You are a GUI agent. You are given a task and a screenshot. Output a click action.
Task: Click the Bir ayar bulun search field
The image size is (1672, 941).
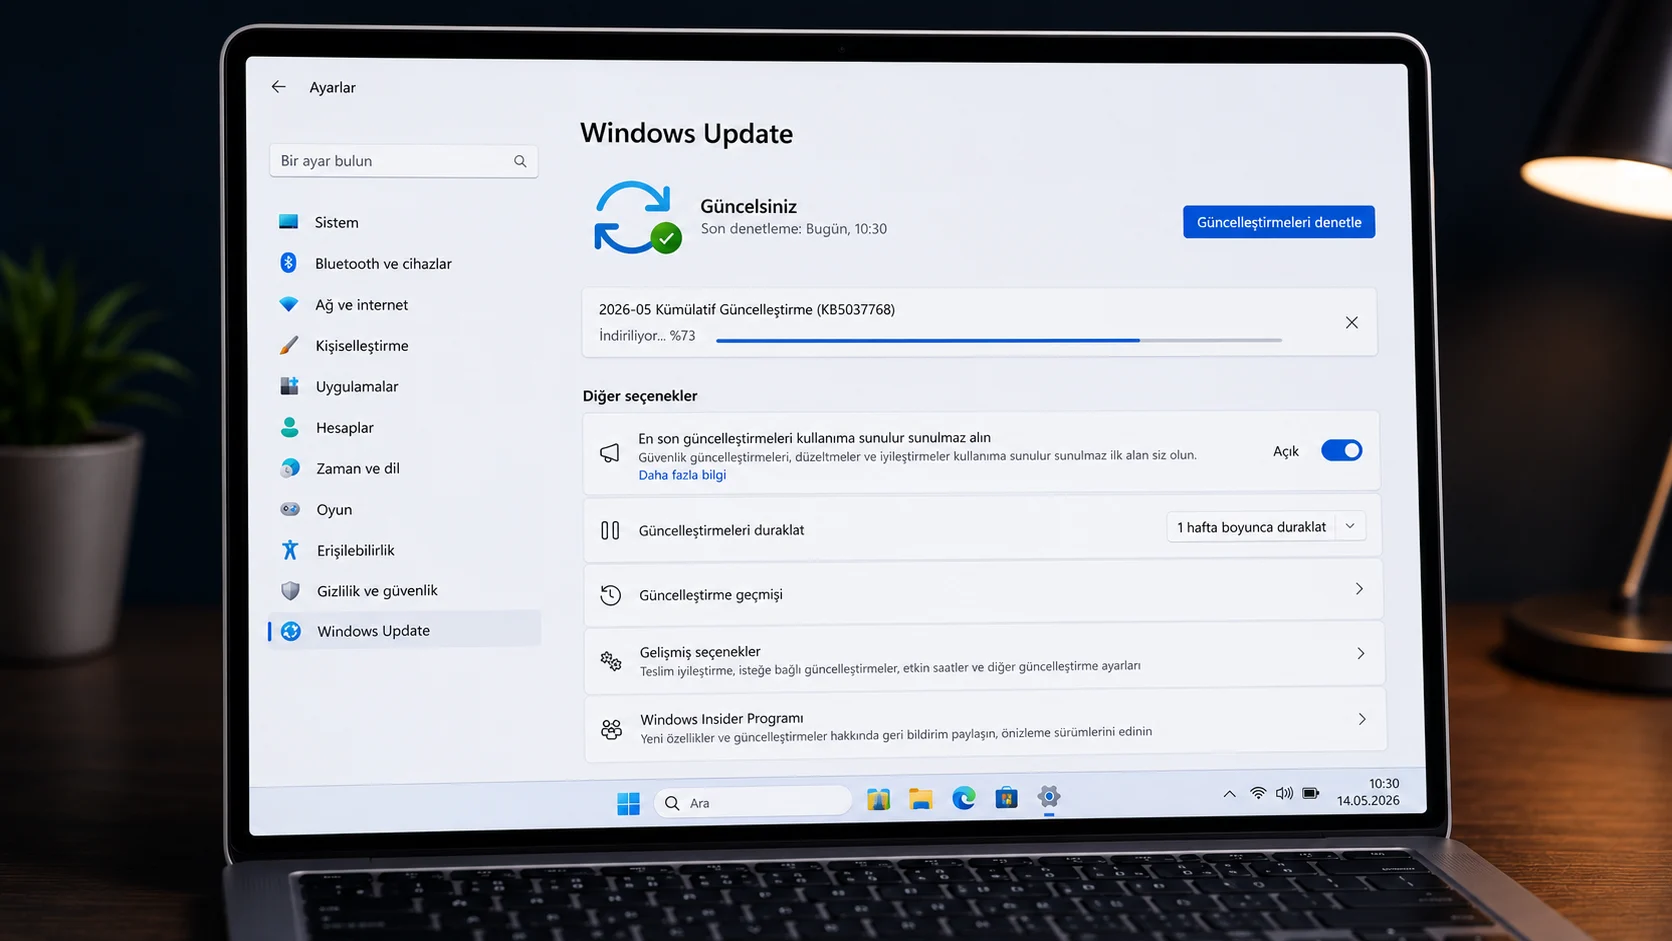(x=403, y=161)
